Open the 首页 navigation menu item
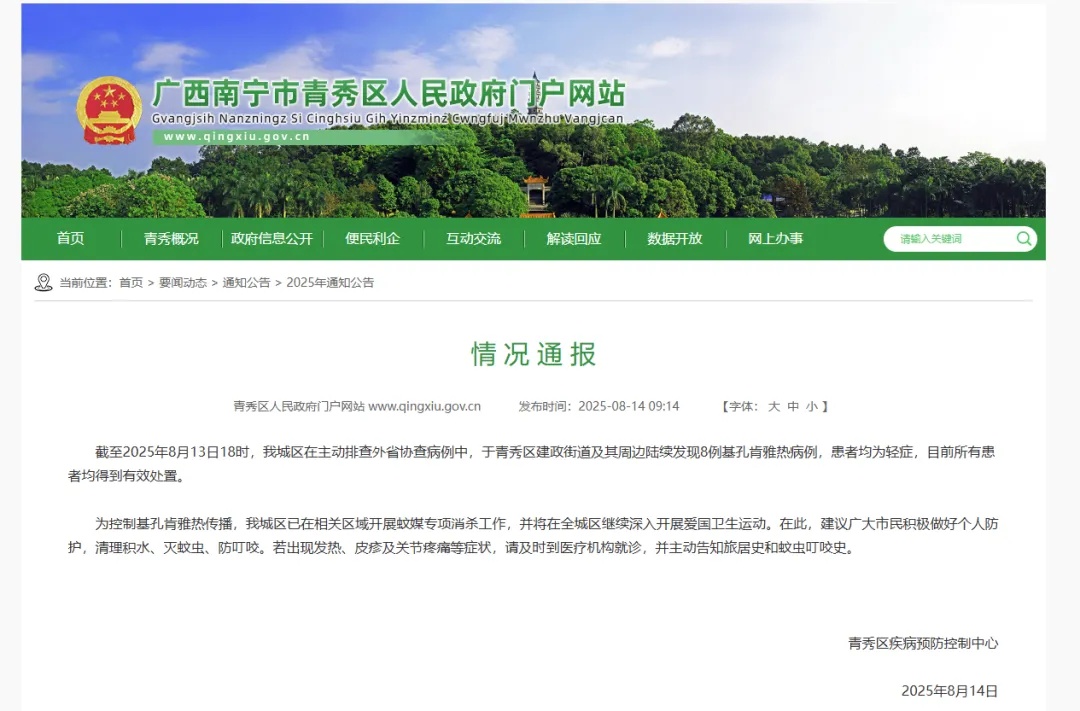This screenshot has width=1080, height=711. [71, 239]
